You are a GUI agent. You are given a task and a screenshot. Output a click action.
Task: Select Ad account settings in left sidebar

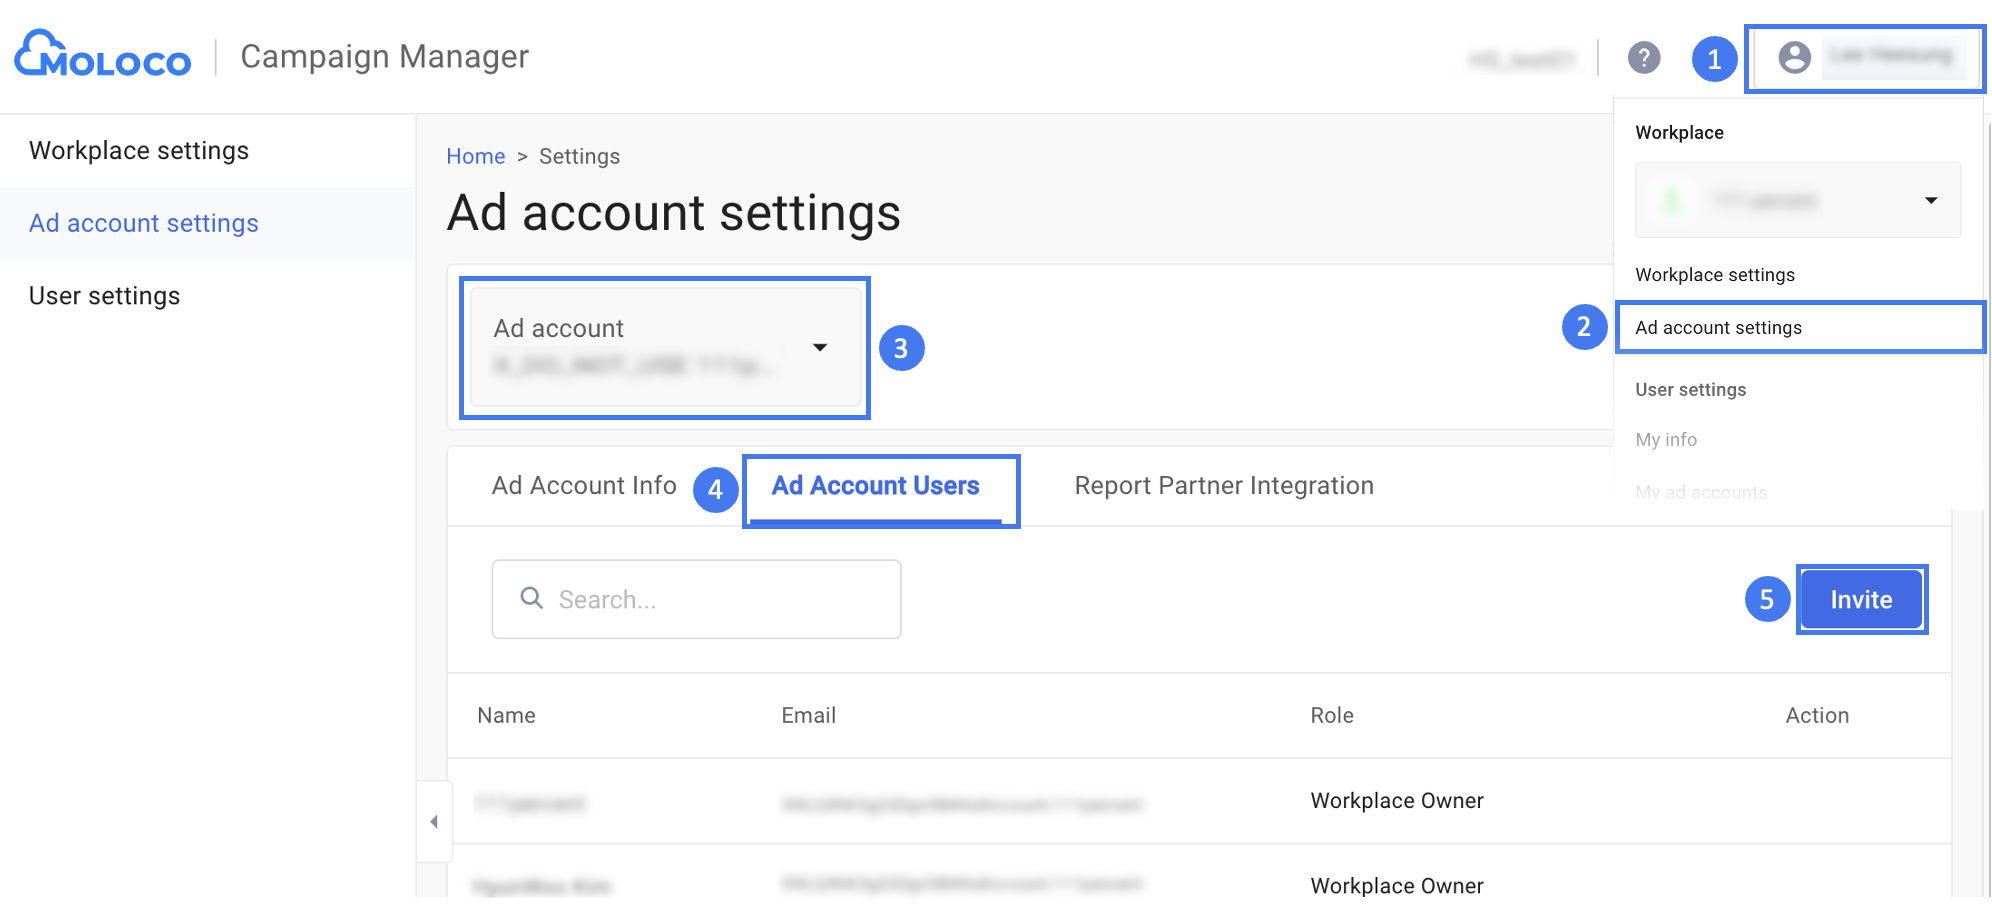click(x=144, y=224)
